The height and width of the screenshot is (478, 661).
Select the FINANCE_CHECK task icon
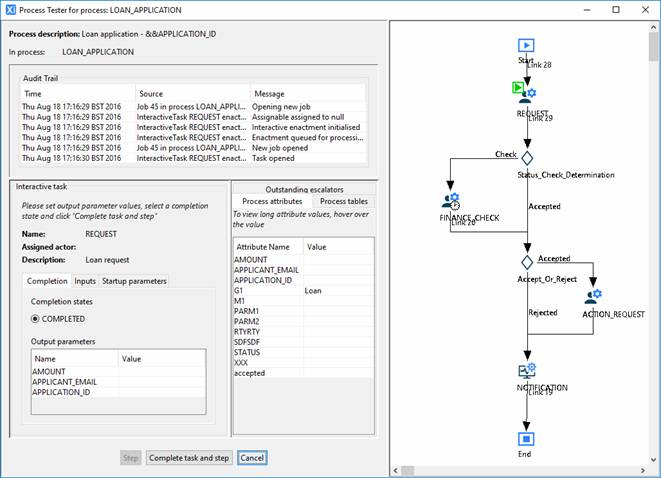[x=450, y=202]
